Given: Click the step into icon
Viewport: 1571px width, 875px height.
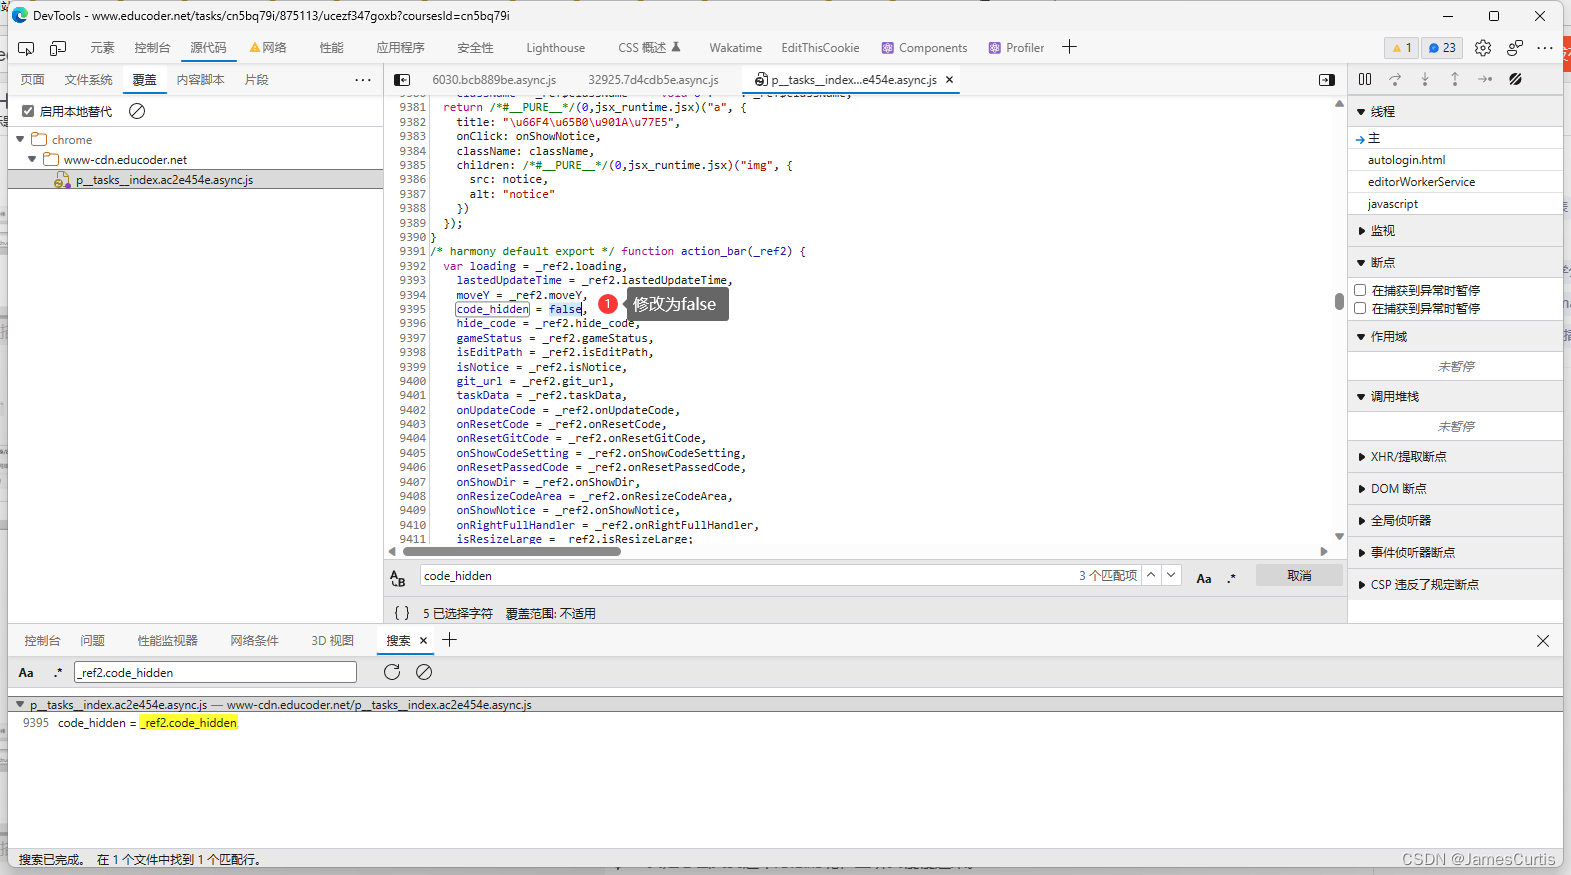Looking at the screenshot, I should [x=1425, y=79].
